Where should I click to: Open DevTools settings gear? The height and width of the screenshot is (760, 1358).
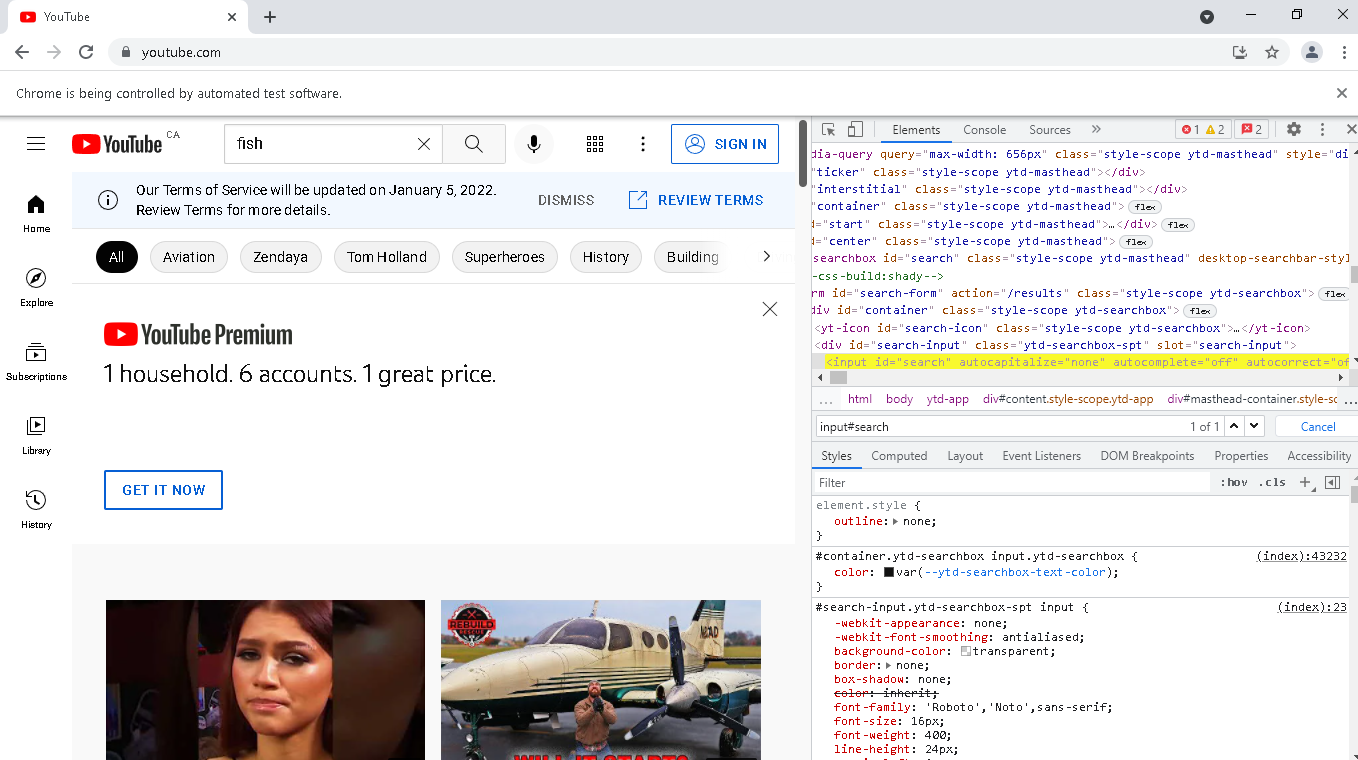point(1294,129)
